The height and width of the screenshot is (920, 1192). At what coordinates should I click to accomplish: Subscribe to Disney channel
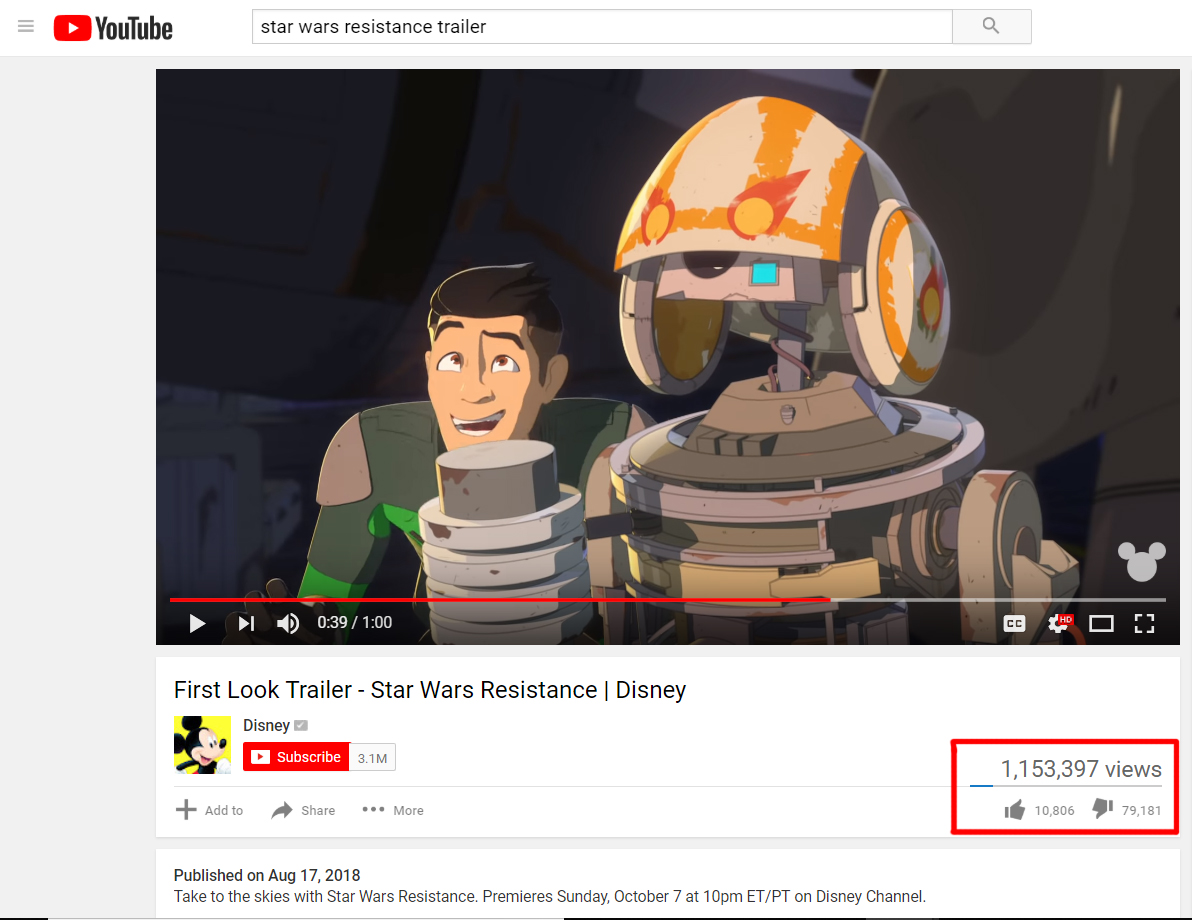[x=296, y=757]
